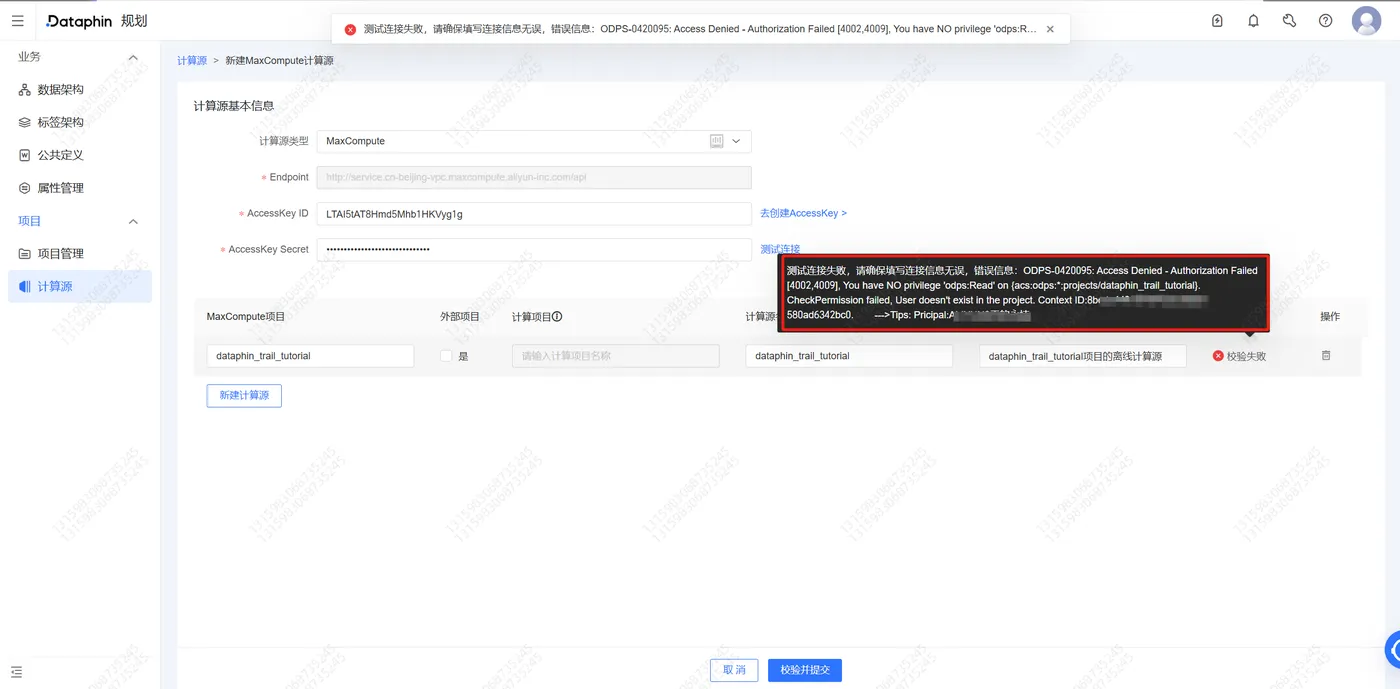Focus MaxCompute项目 field dataphin_trail_tutorial
1400x689 pixels.
(x=310, y=356)
